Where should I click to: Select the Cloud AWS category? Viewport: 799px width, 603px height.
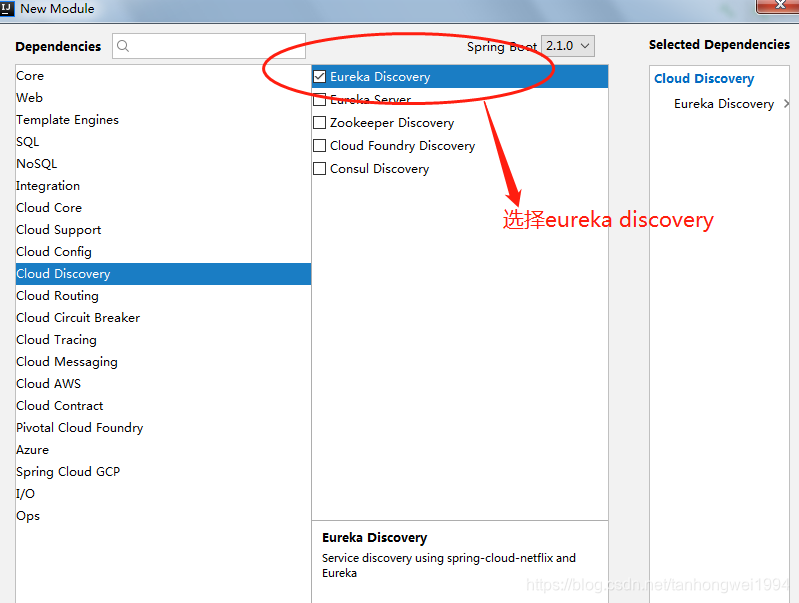pos(163,383)
